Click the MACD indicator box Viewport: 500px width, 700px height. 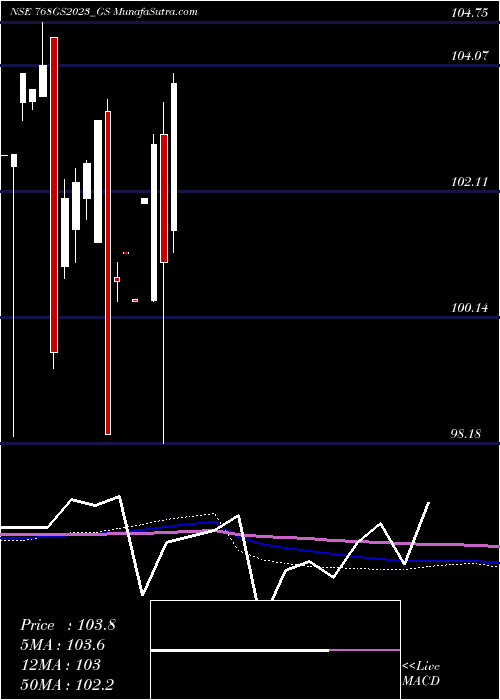(275, 650)
